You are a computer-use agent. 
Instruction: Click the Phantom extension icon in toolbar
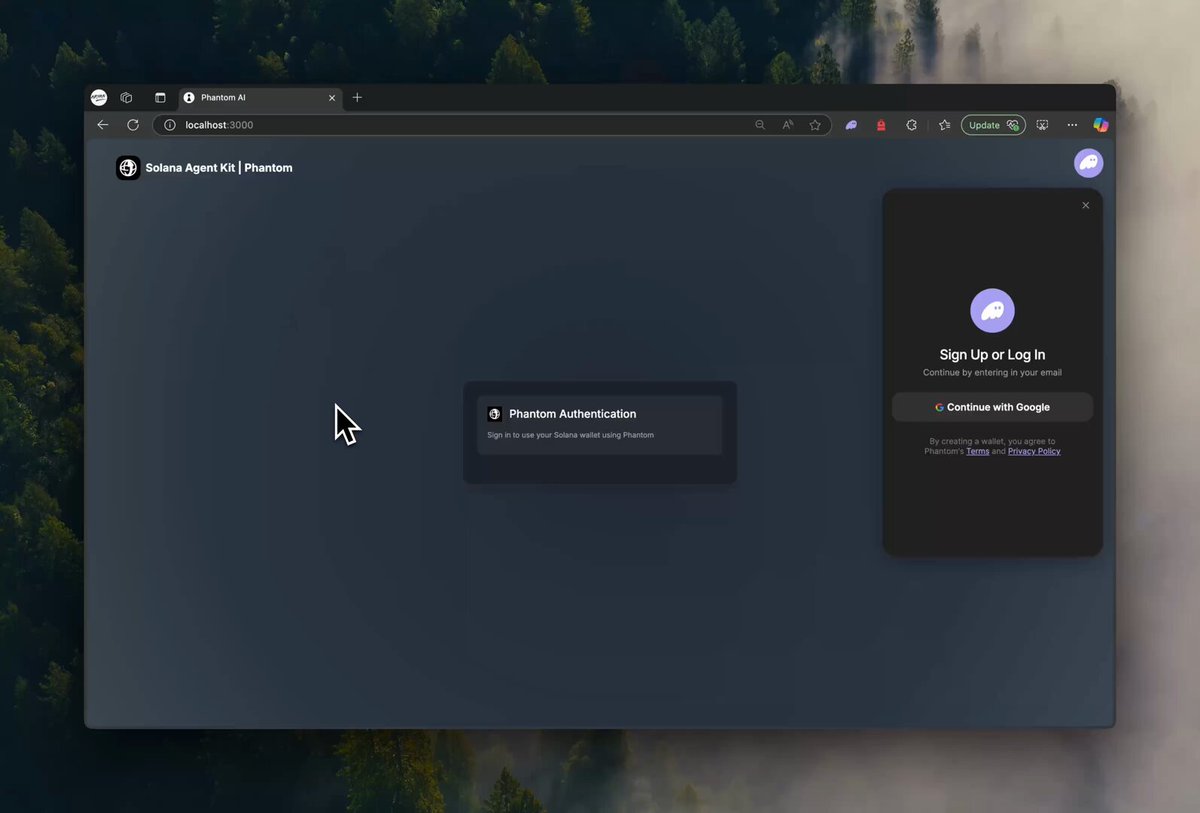(851, 125)
